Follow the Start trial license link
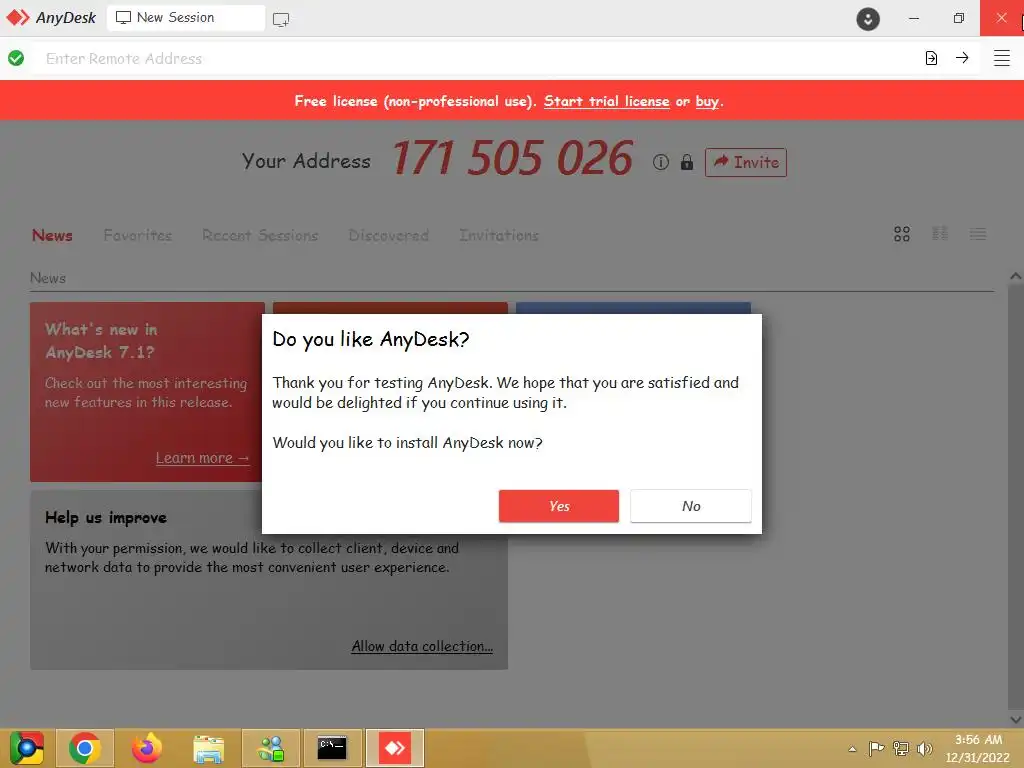Image resolution: width=1024 pixels, height=768 pixels. [606, 101]
